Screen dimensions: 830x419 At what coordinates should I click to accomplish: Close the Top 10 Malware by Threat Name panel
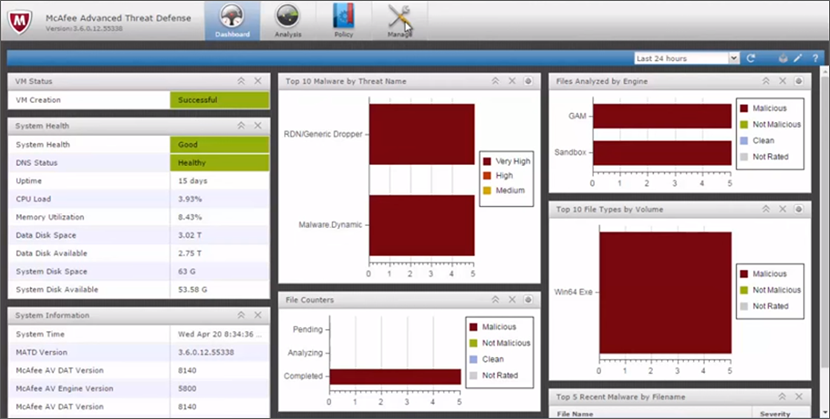512,80
